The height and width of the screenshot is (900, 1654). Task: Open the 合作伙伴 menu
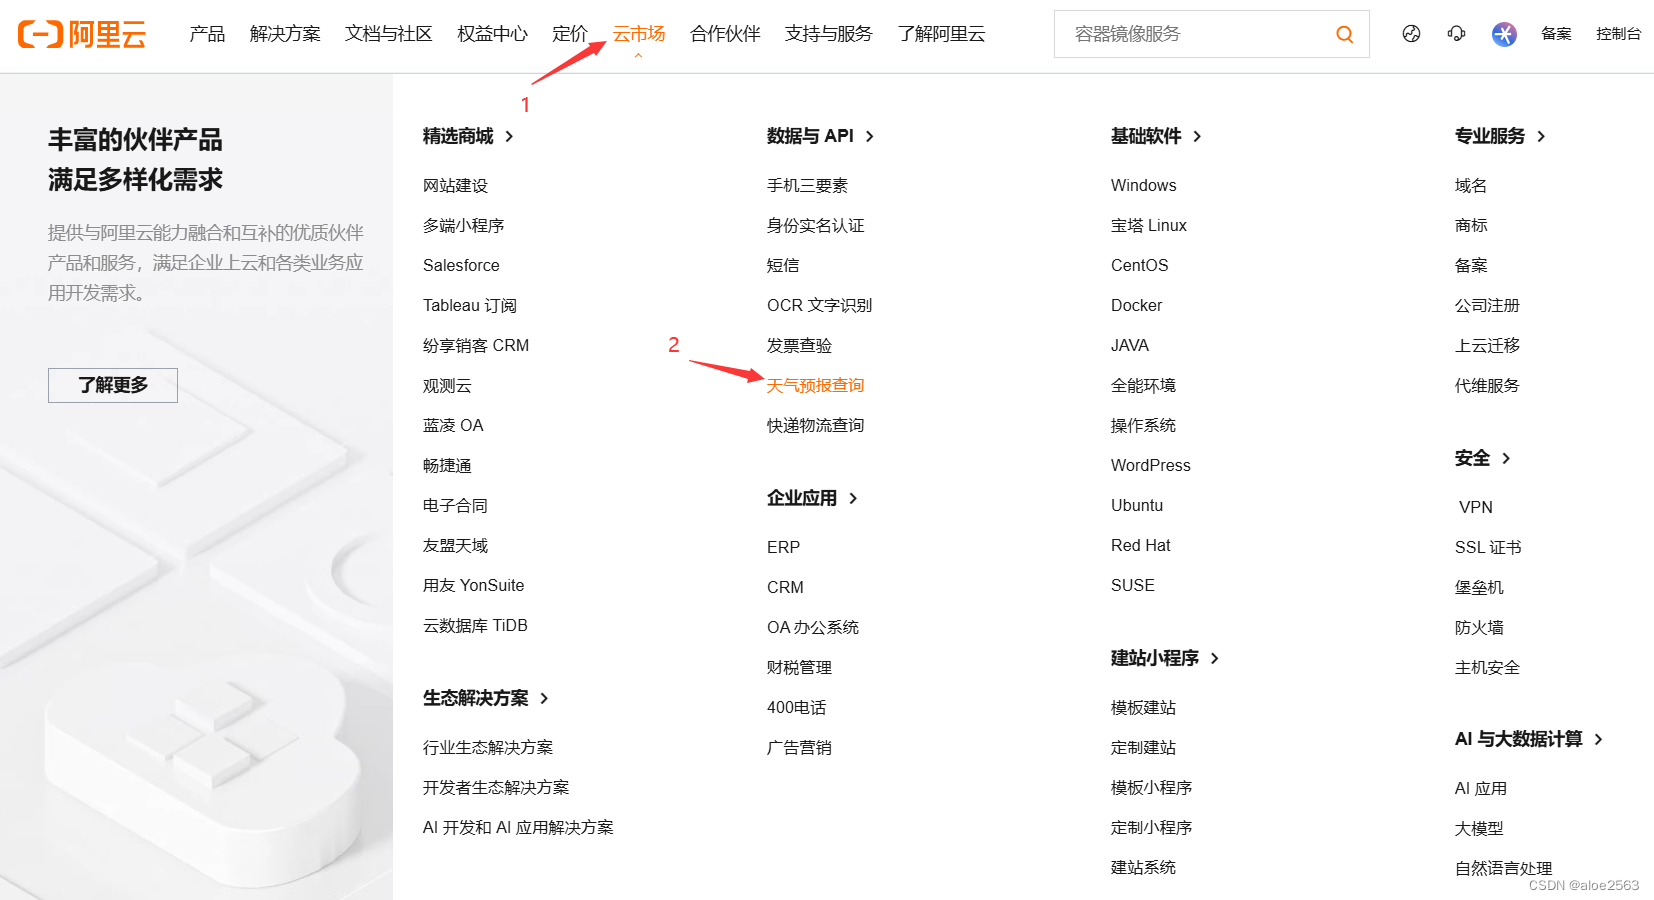click(725, 34)
